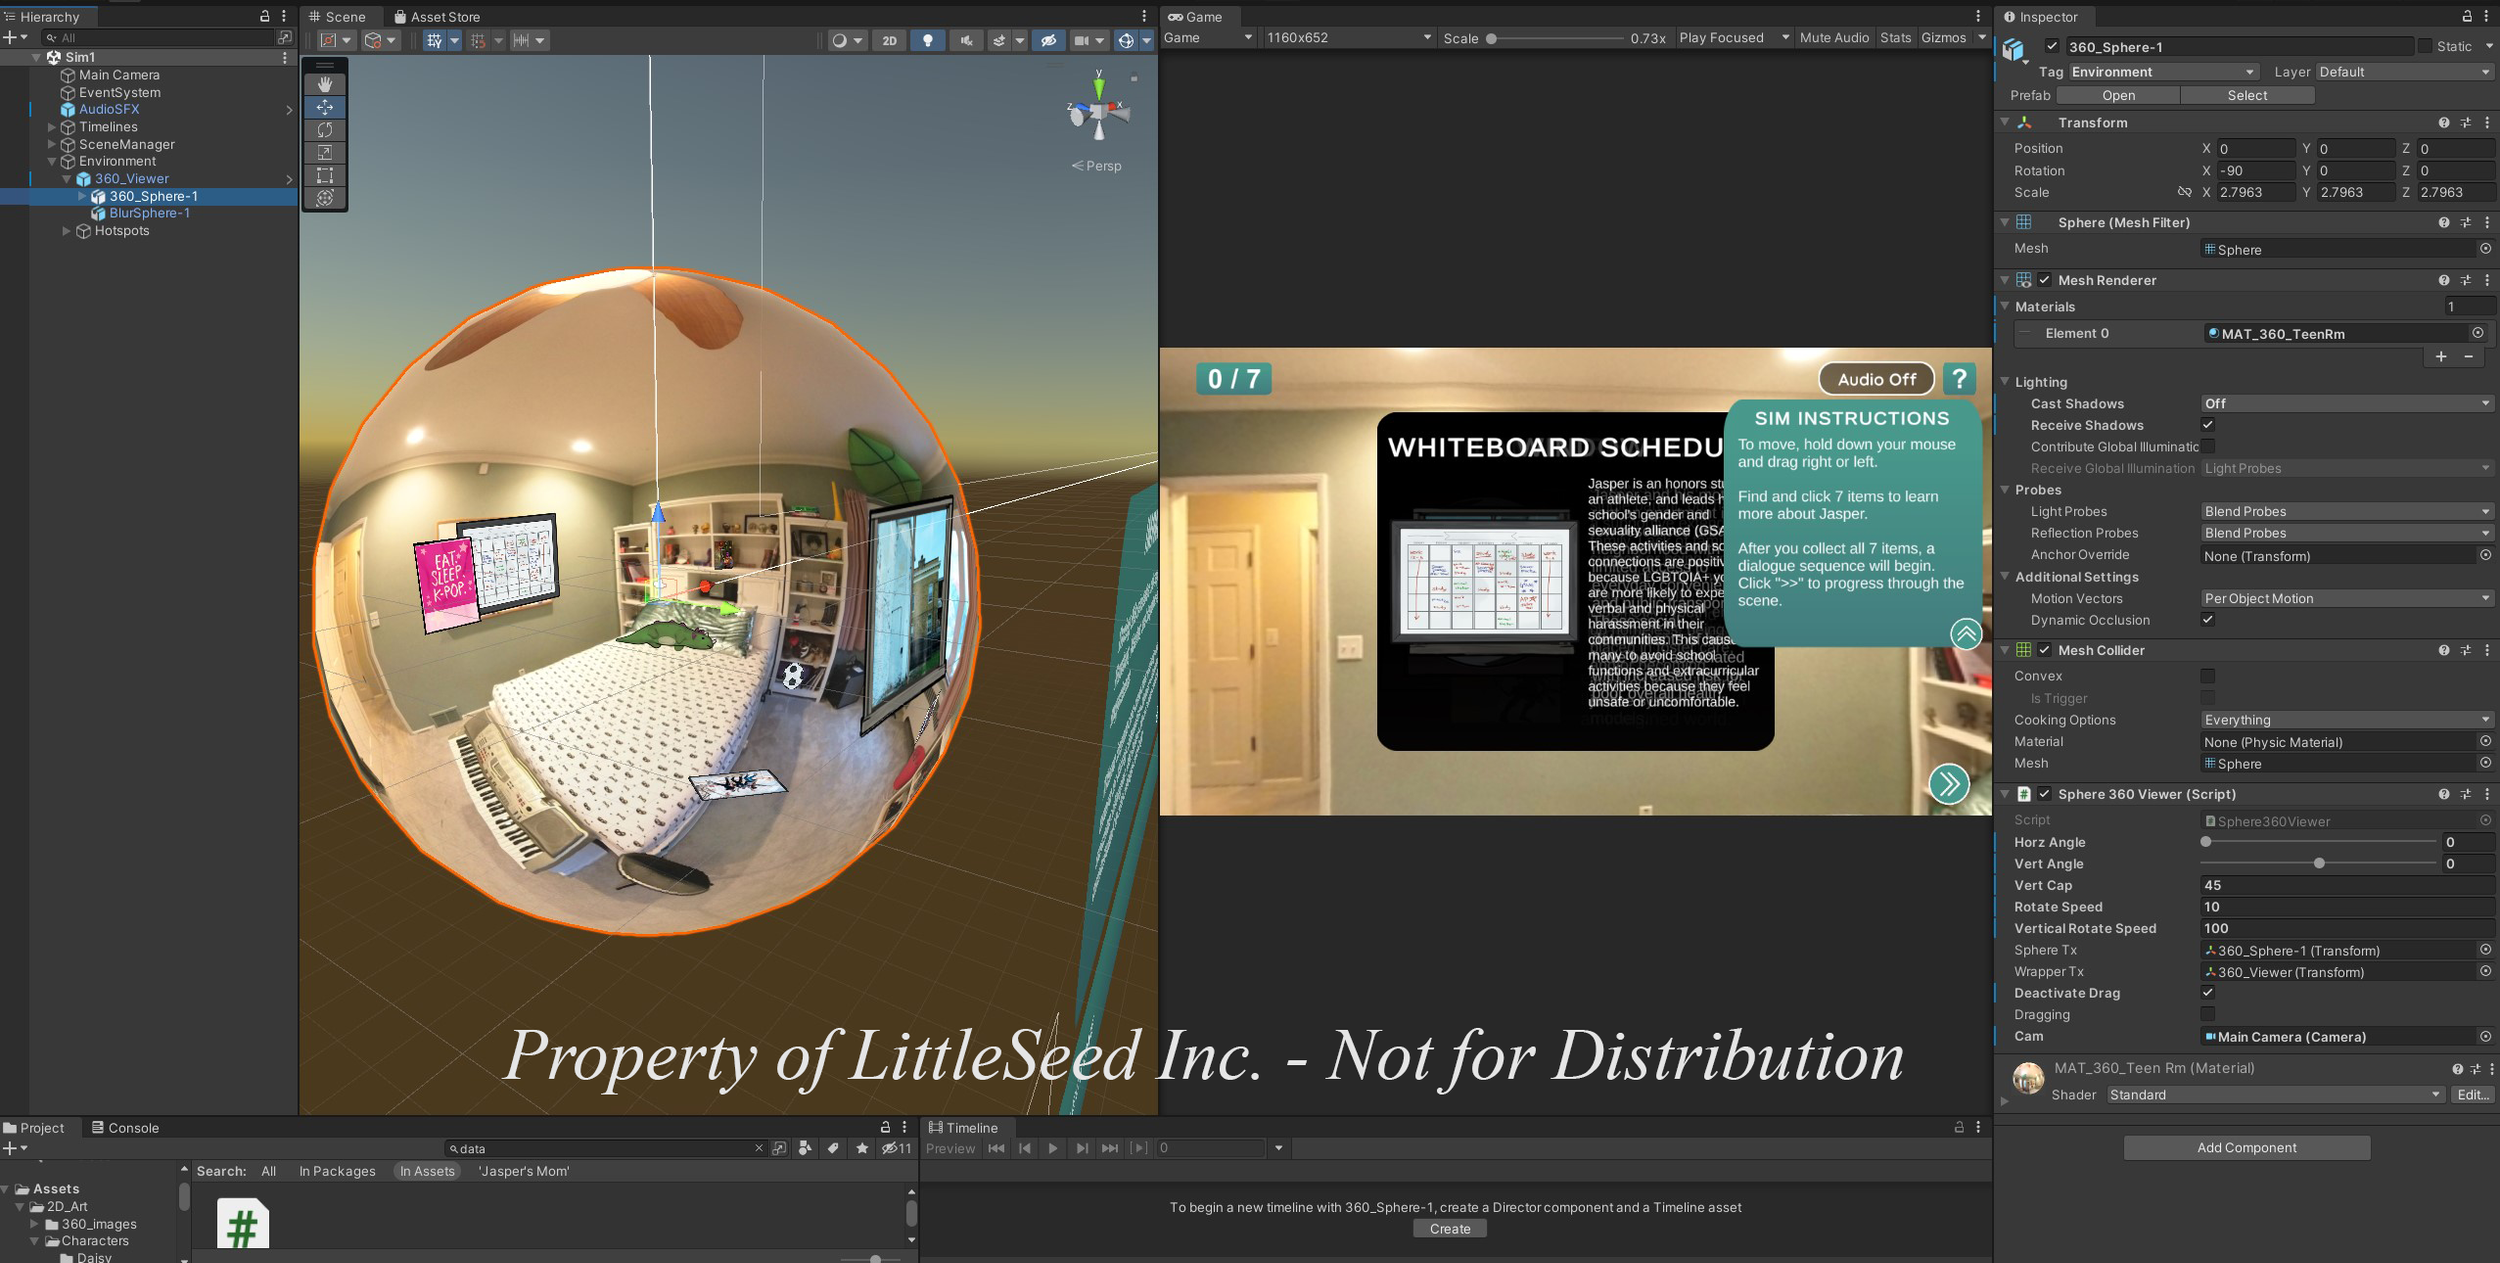Expand the Hotspots hierarchy item

coord(67,231)
